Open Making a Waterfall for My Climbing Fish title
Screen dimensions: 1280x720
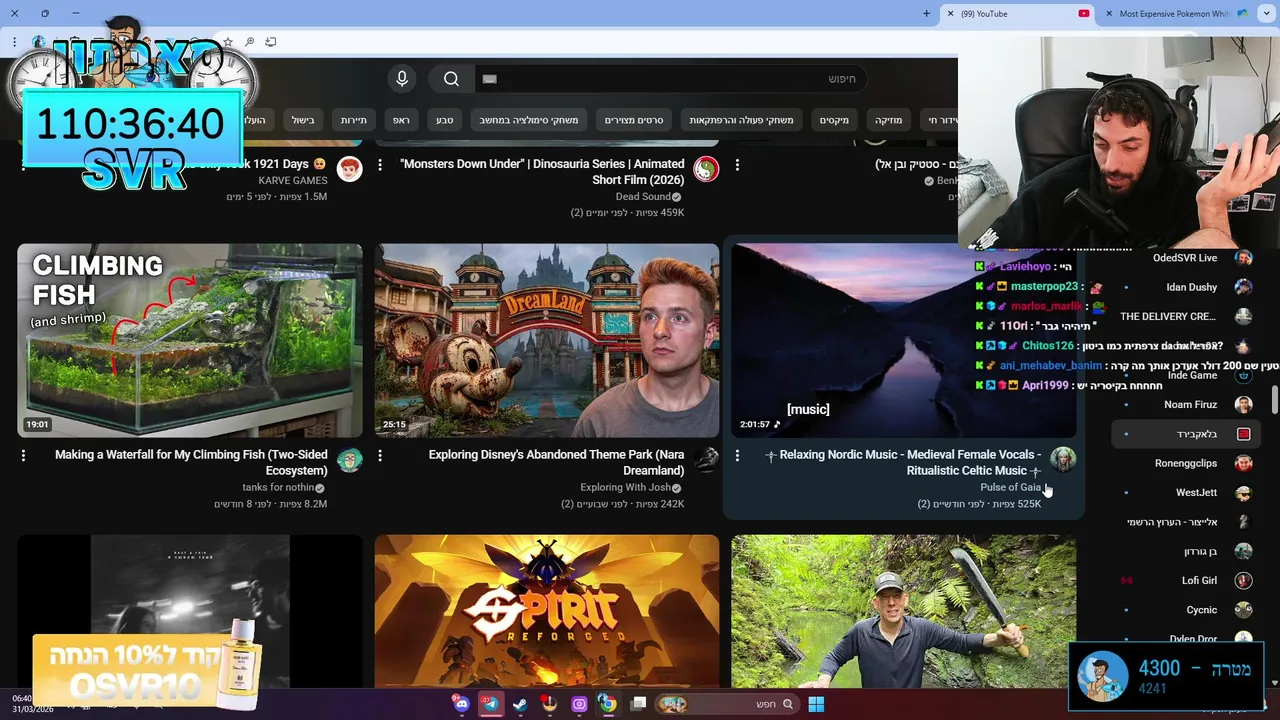(191, 462)
